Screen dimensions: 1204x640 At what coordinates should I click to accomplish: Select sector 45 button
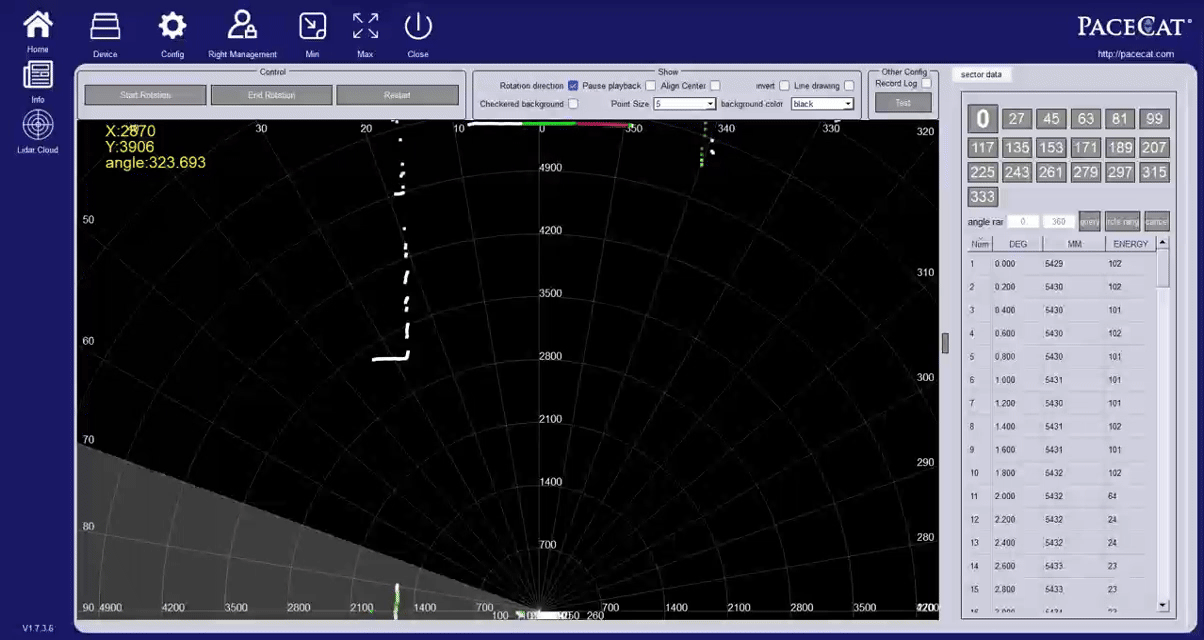coord(1051,119)
